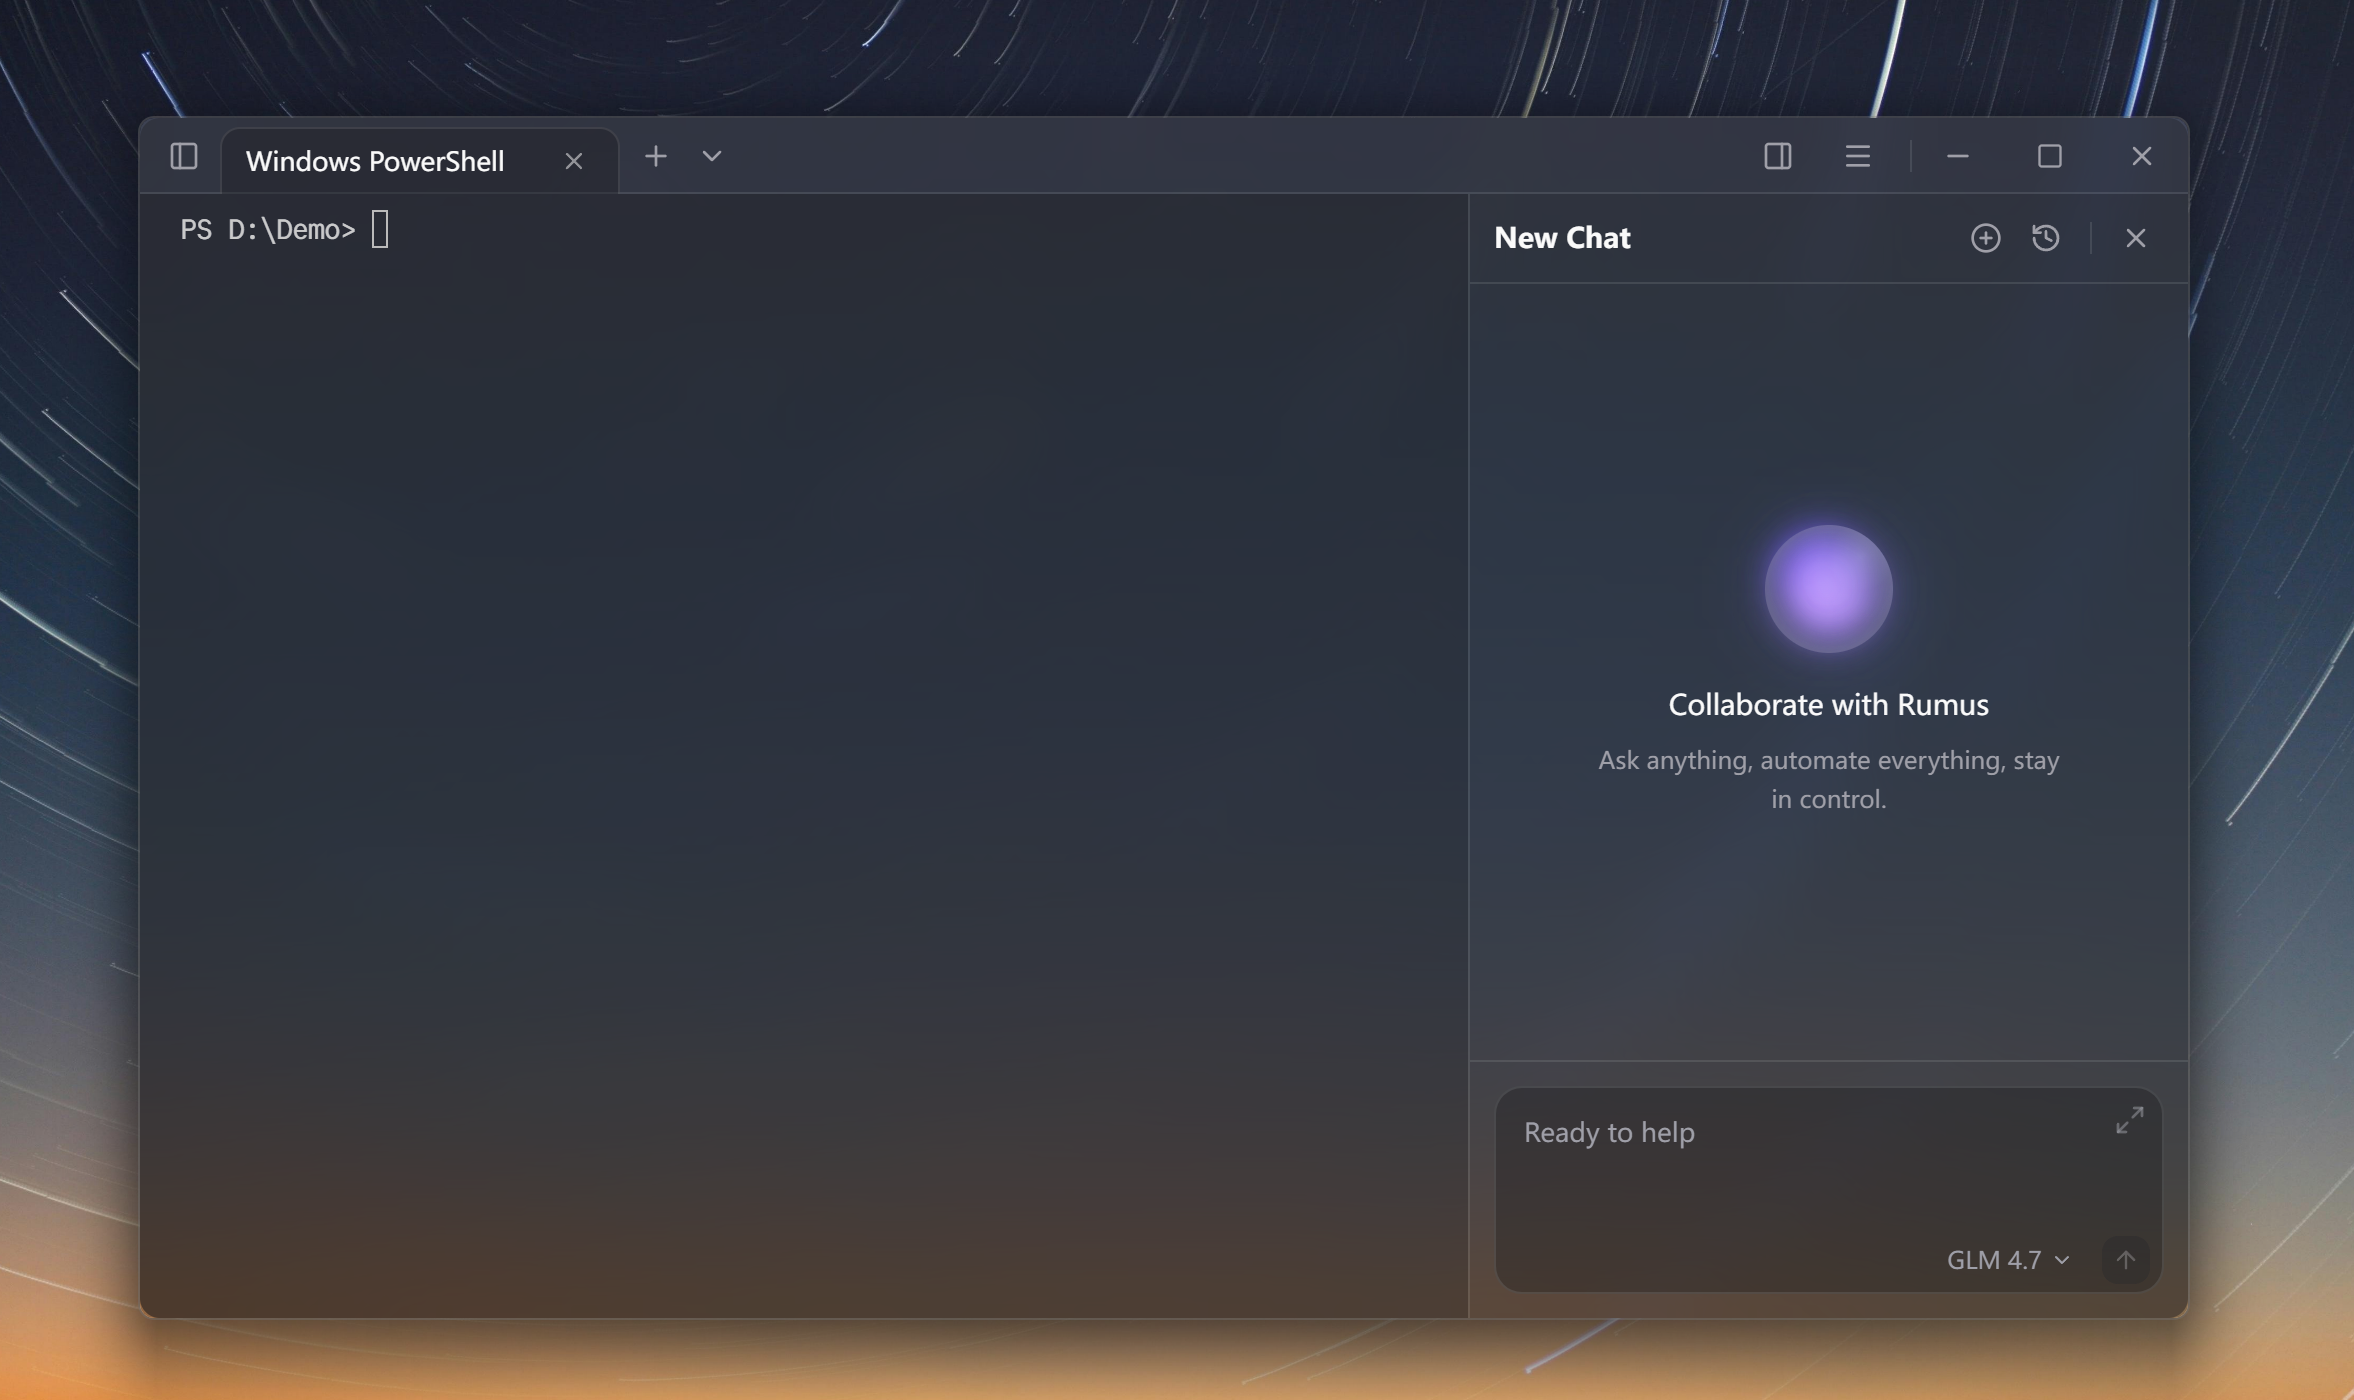Open a new terminal tab with plus
The height and width of the screenshot is (1400, 2354).
tap(655, 157)
